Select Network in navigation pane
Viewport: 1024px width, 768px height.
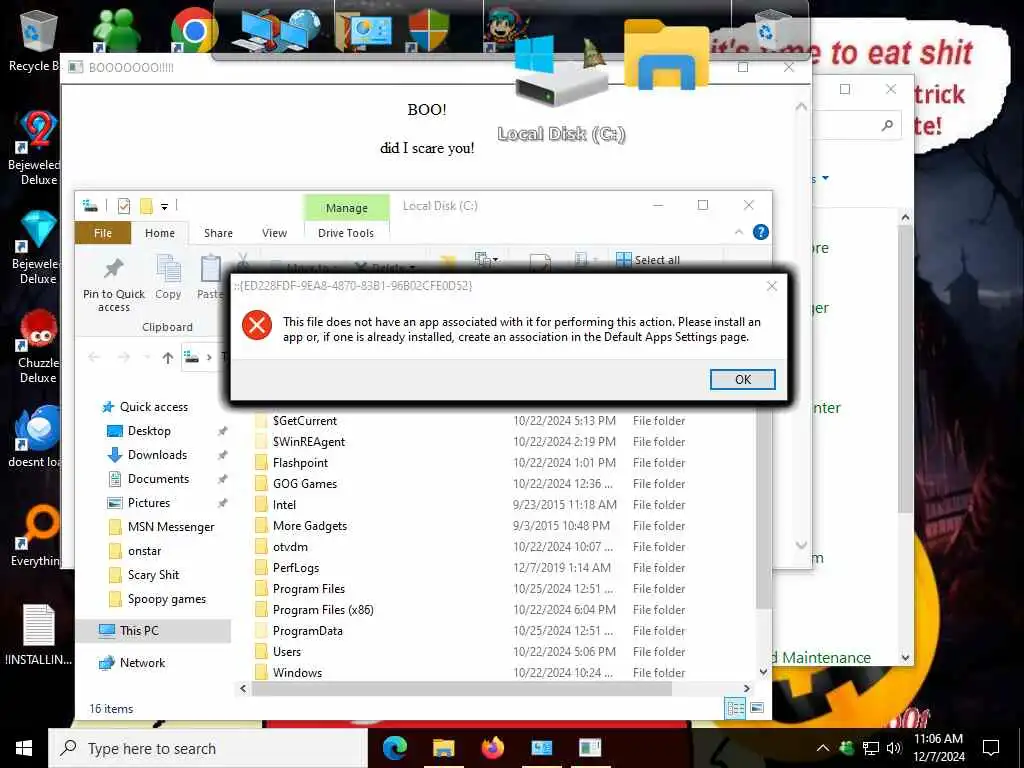(142, 663)
